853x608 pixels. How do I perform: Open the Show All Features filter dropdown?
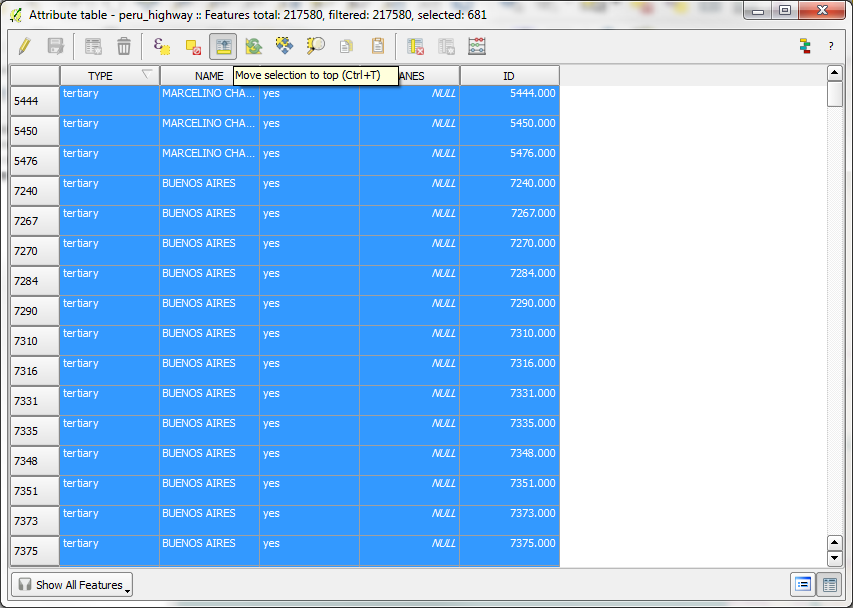coord(72,585)
